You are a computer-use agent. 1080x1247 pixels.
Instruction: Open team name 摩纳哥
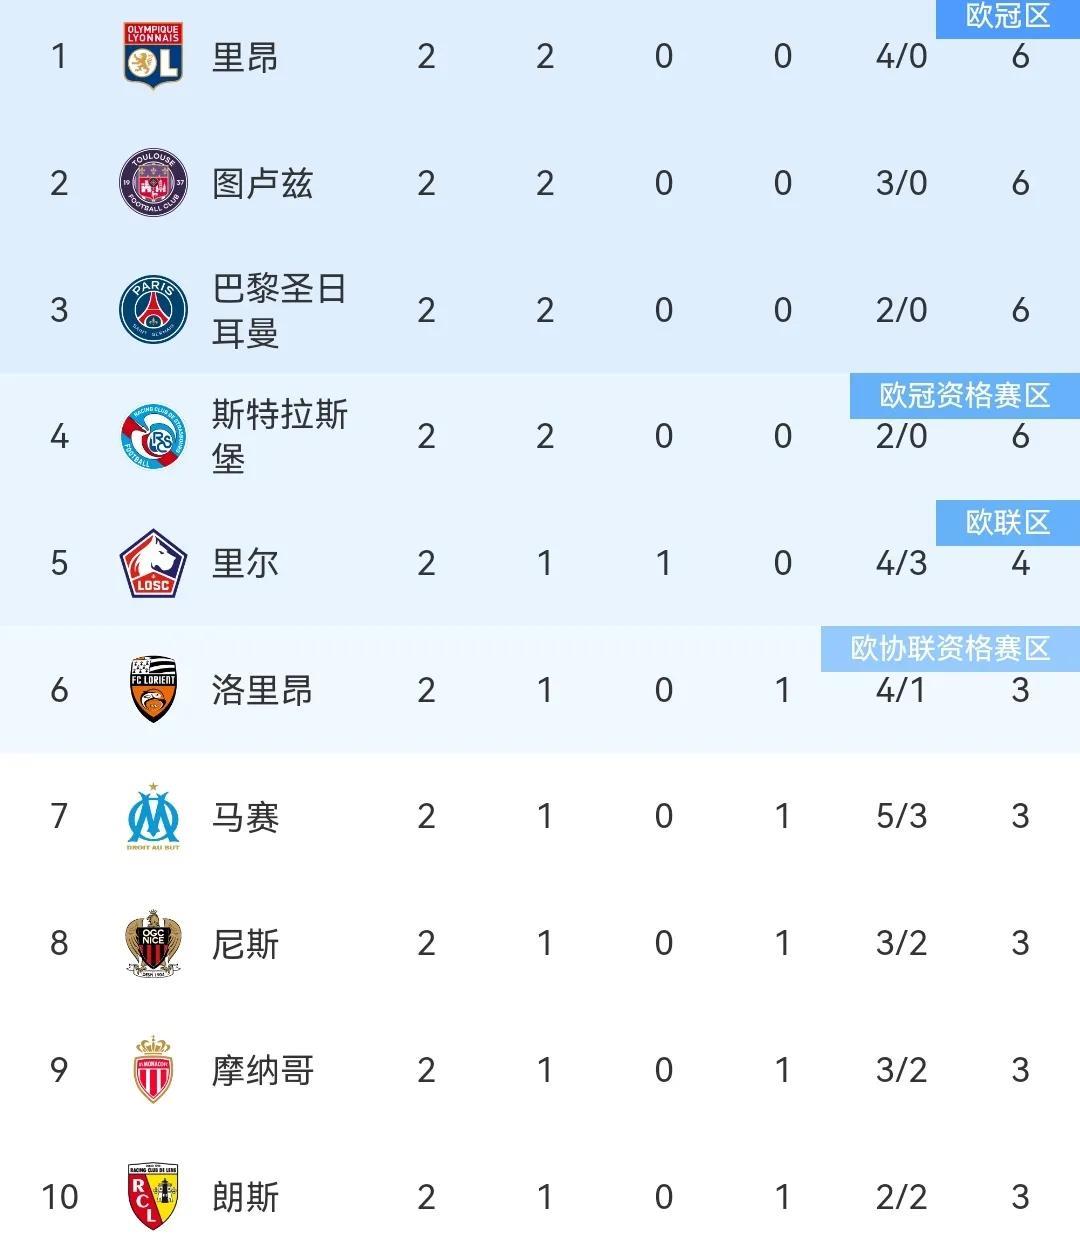point(262,1071)
